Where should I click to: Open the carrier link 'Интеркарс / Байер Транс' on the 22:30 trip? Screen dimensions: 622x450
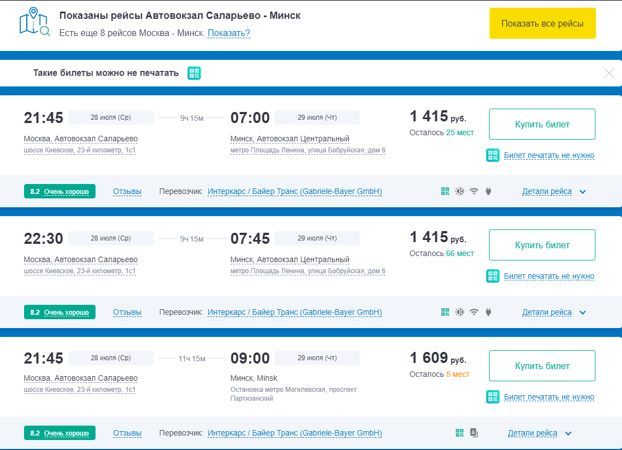295,312
